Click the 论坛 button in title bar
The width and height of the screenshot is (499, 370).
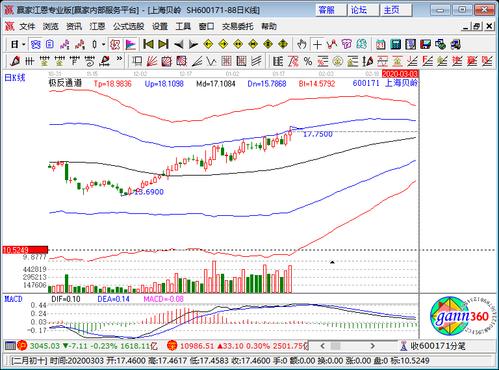359,10
